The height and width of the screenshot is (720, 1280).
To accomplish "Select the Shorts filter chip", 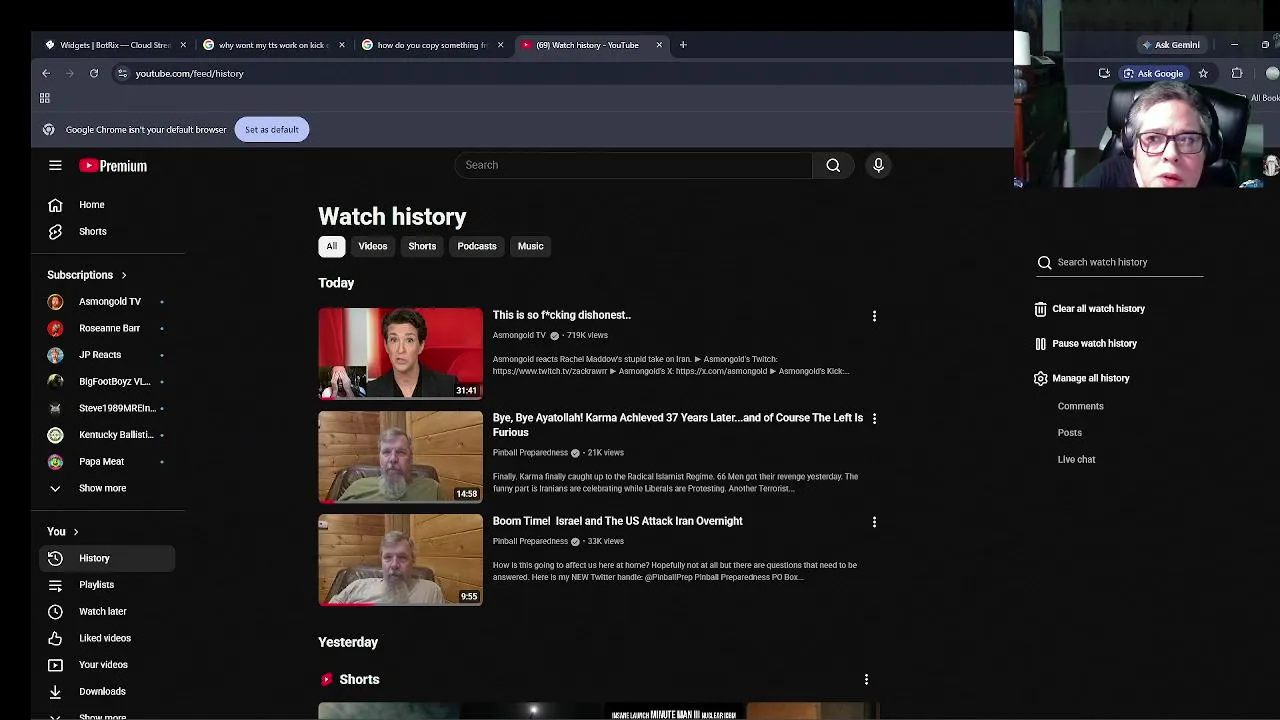I will click(x=422, y=246).
